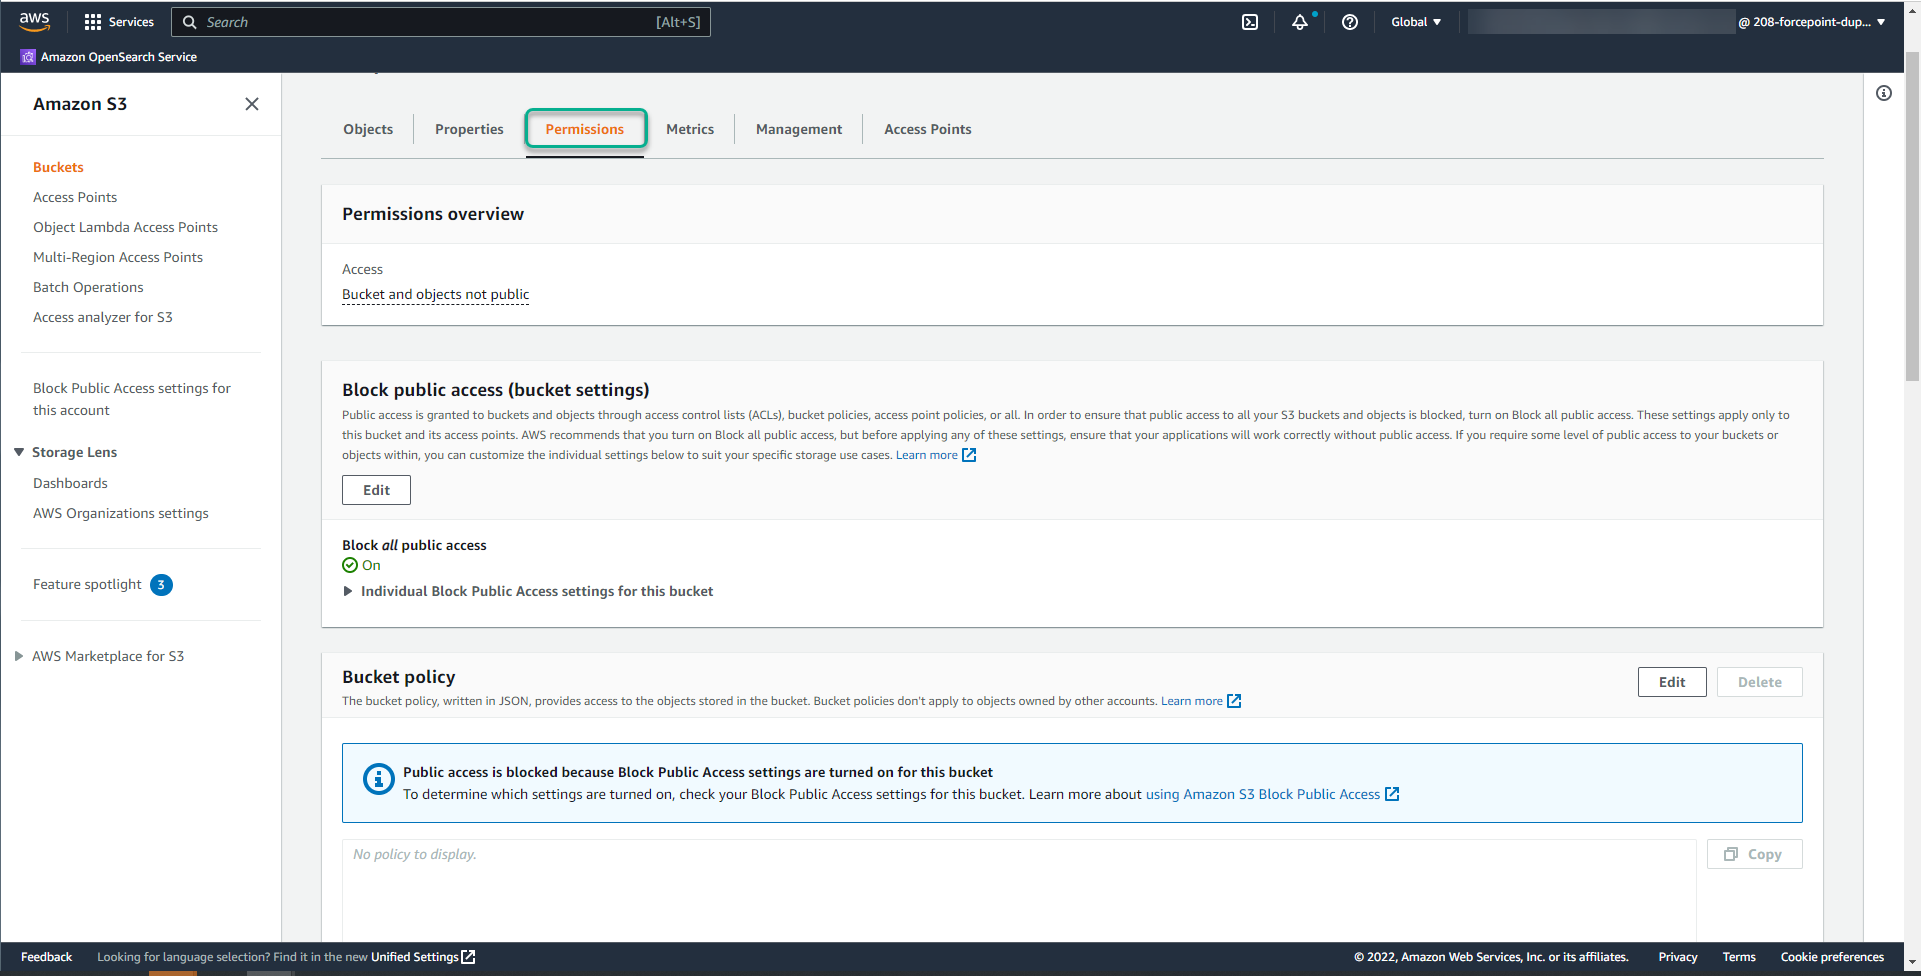The image size is (1921, 976).
Task: Switch to the Objects tab
Action: pos(367,129)
